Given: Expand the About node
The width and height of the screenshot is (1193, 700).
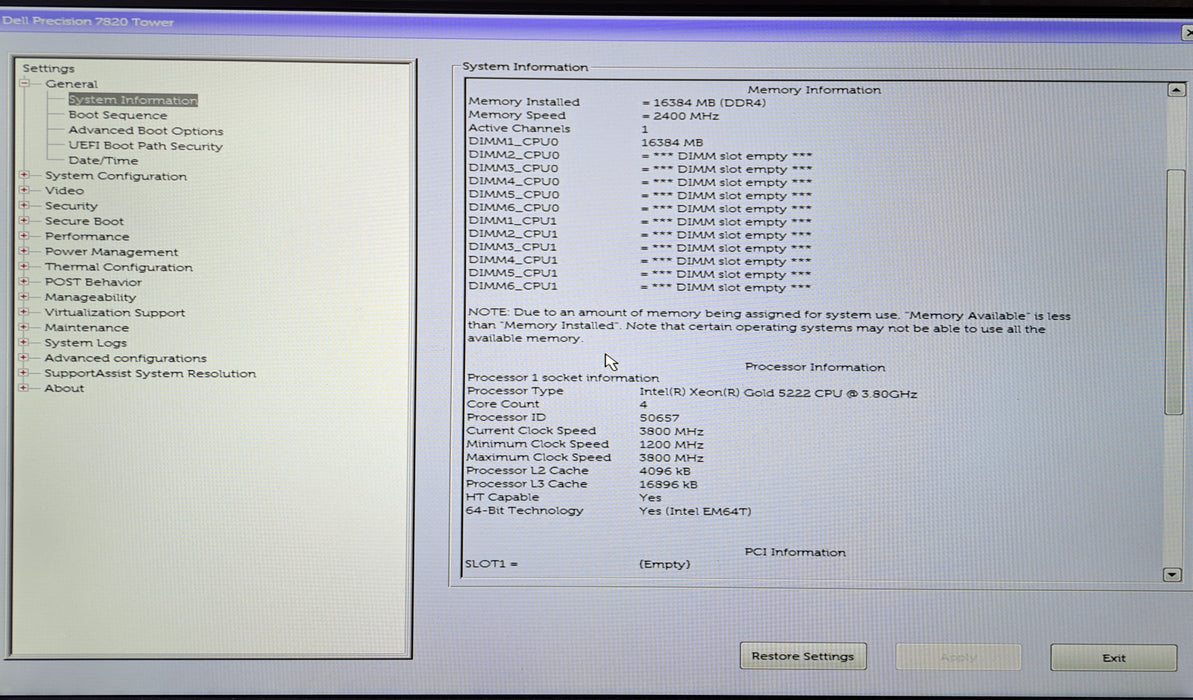Looking at the screenshot, I should (24, 388).
